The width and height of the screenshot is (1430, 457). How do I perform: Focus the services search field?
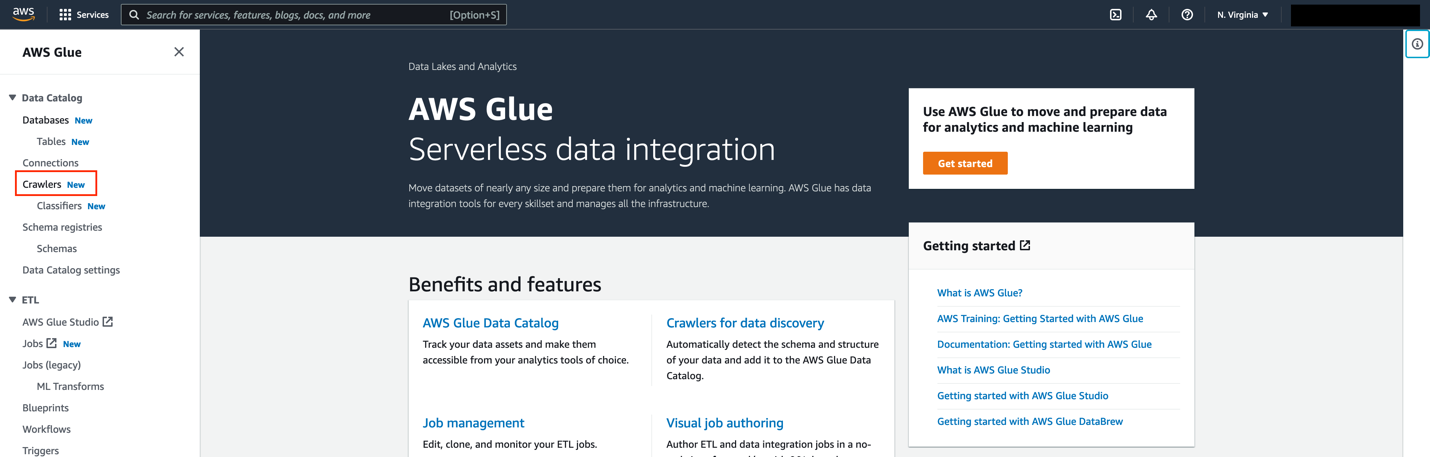[x=314, y=15]
